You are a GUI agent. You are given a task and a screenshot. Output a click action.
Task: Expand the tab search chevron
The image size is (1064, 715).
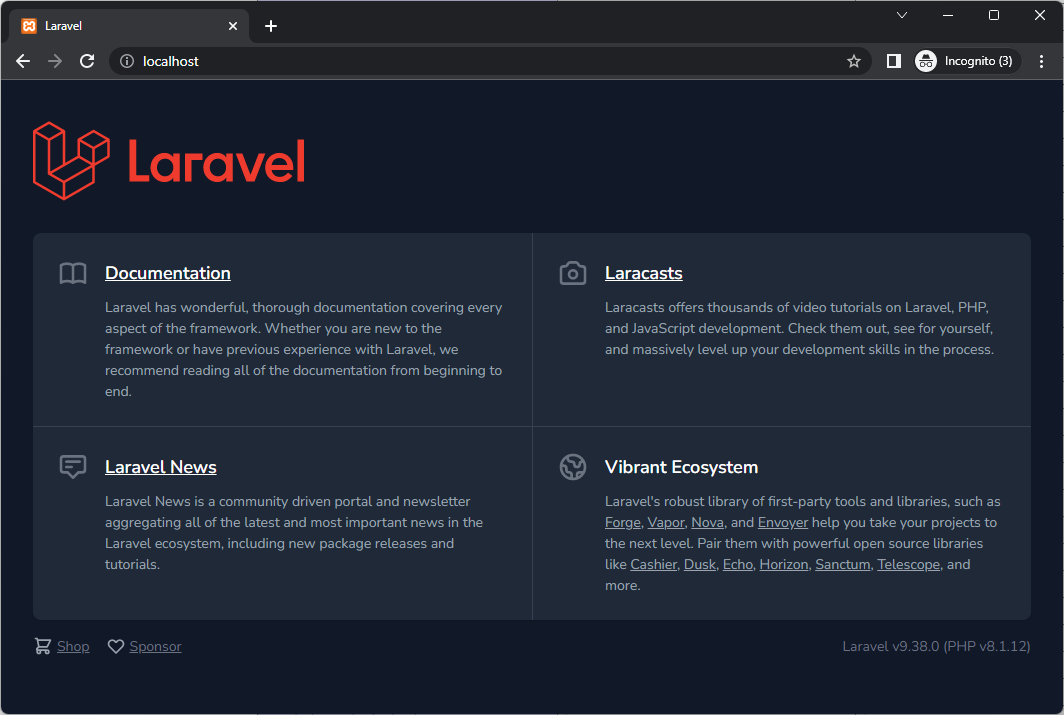point(902,15)
